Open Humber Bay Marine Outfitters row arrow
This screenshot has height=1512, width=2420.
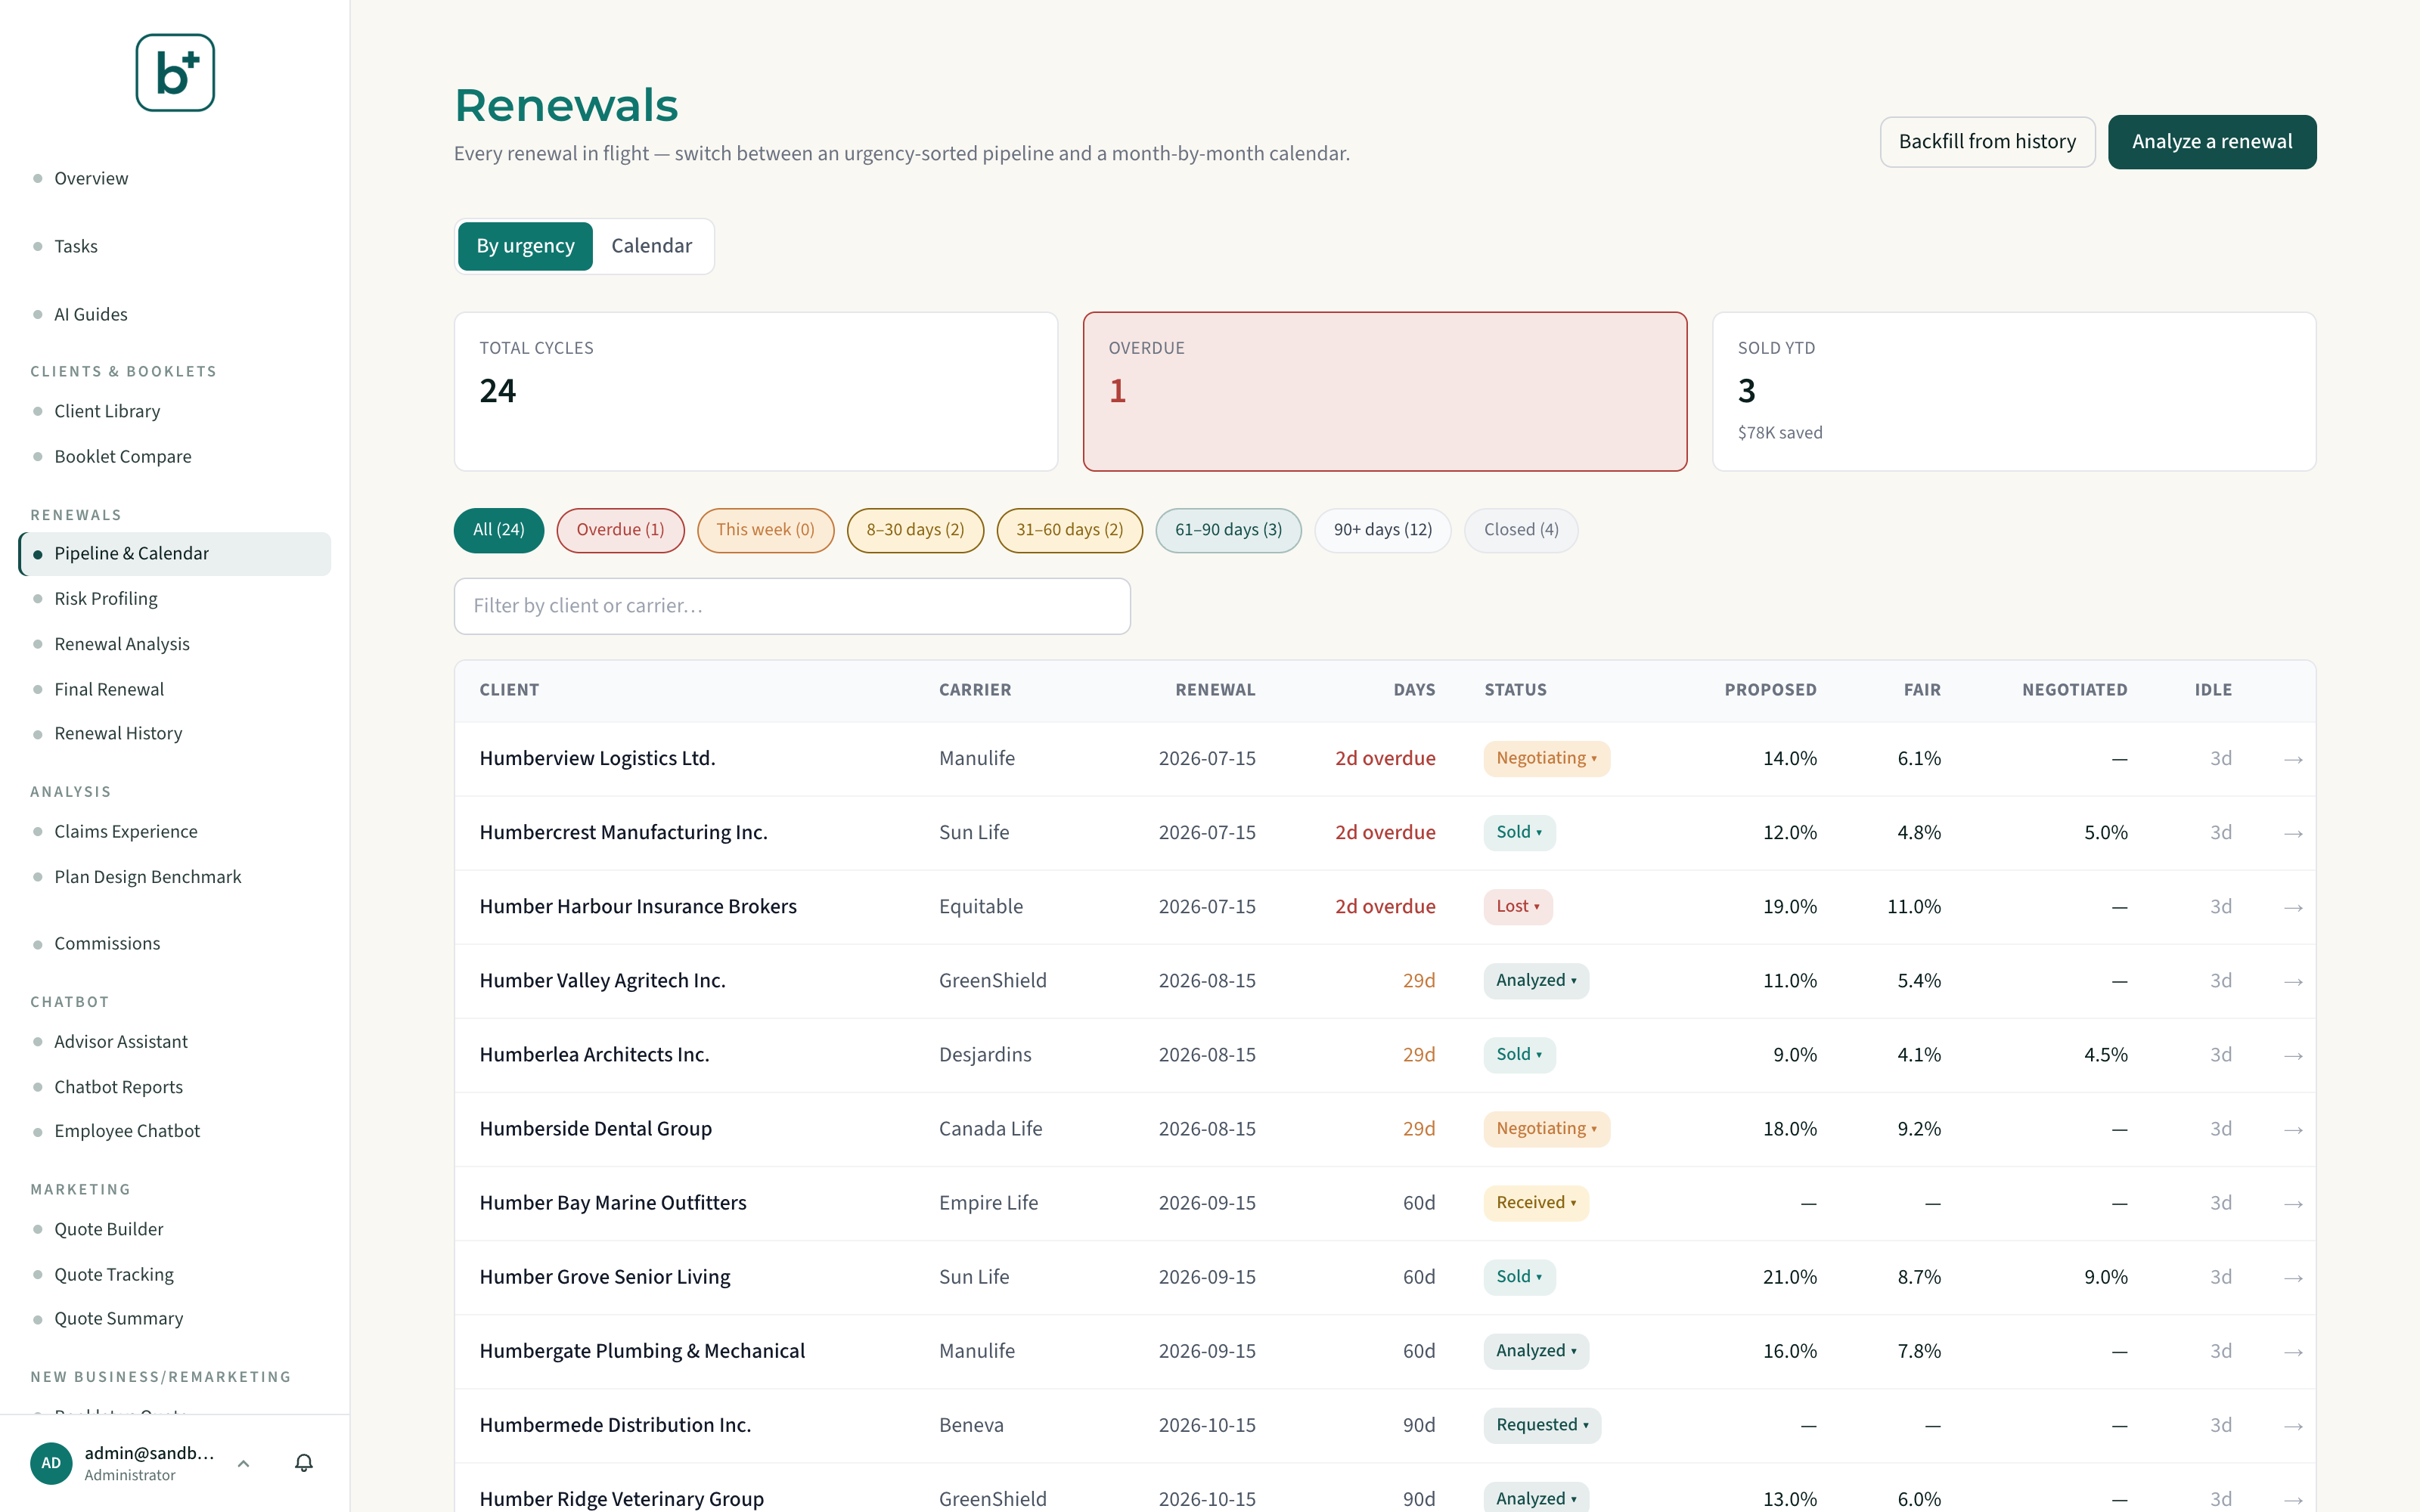[x=2293, y=1203]
